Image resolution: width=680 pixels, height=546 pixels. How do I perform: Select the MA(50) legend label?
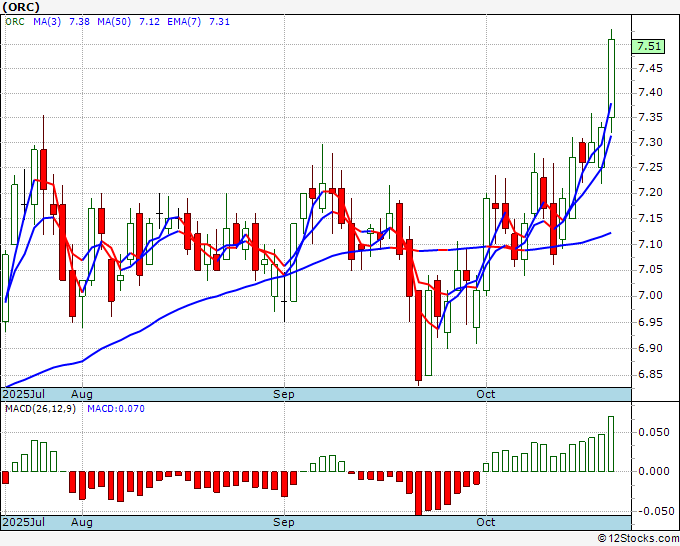(114, 22)
